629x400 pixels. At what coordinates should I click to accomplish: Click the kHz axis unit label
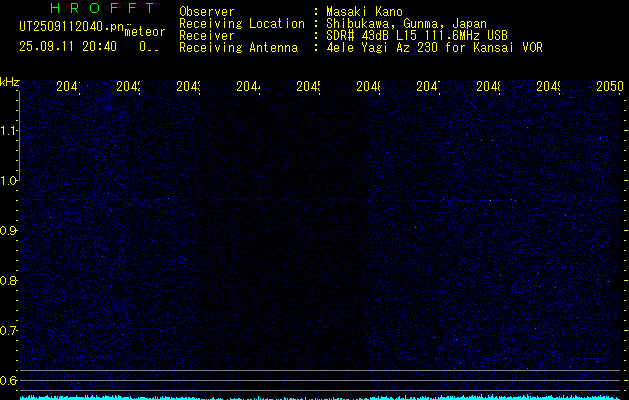pyautogui.click(x=9, y=83)
